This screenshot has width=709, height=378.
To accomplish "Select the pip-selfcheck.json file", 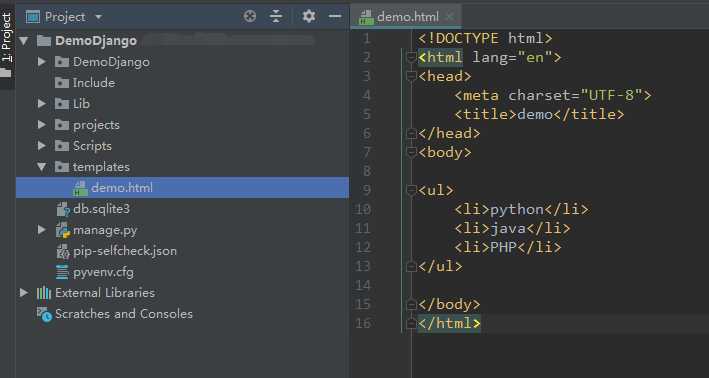I will tap(182, 250).
